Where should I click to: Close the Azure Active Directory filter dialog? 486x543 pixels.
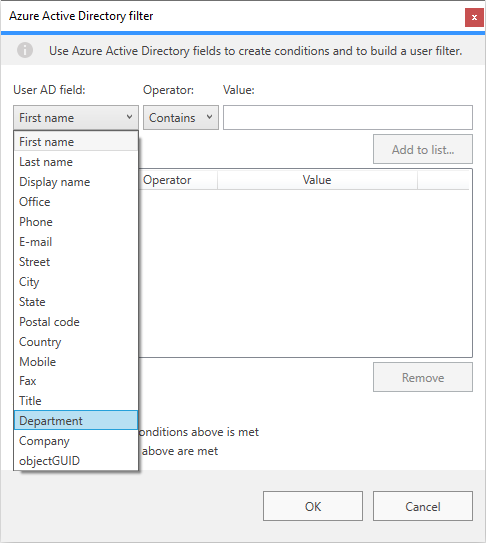click(x=474, y=17)
